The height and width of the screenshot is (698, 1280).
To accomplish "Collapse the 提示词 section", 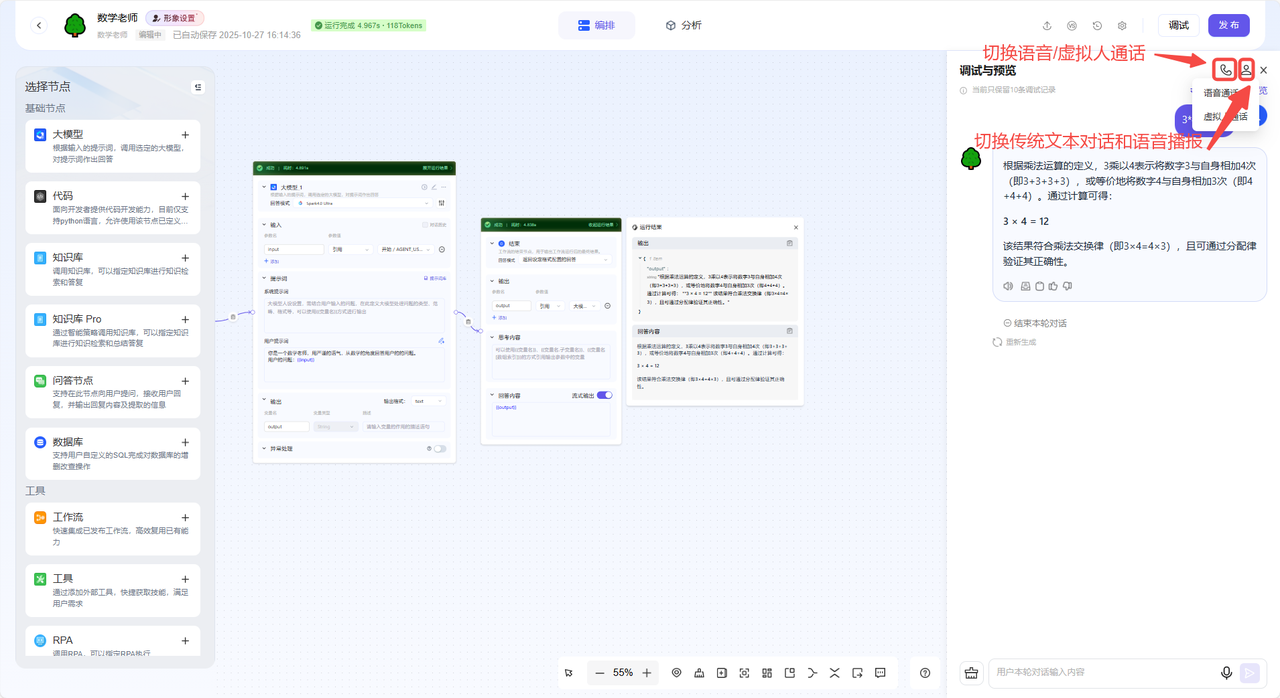I will (x=264, y=278).
